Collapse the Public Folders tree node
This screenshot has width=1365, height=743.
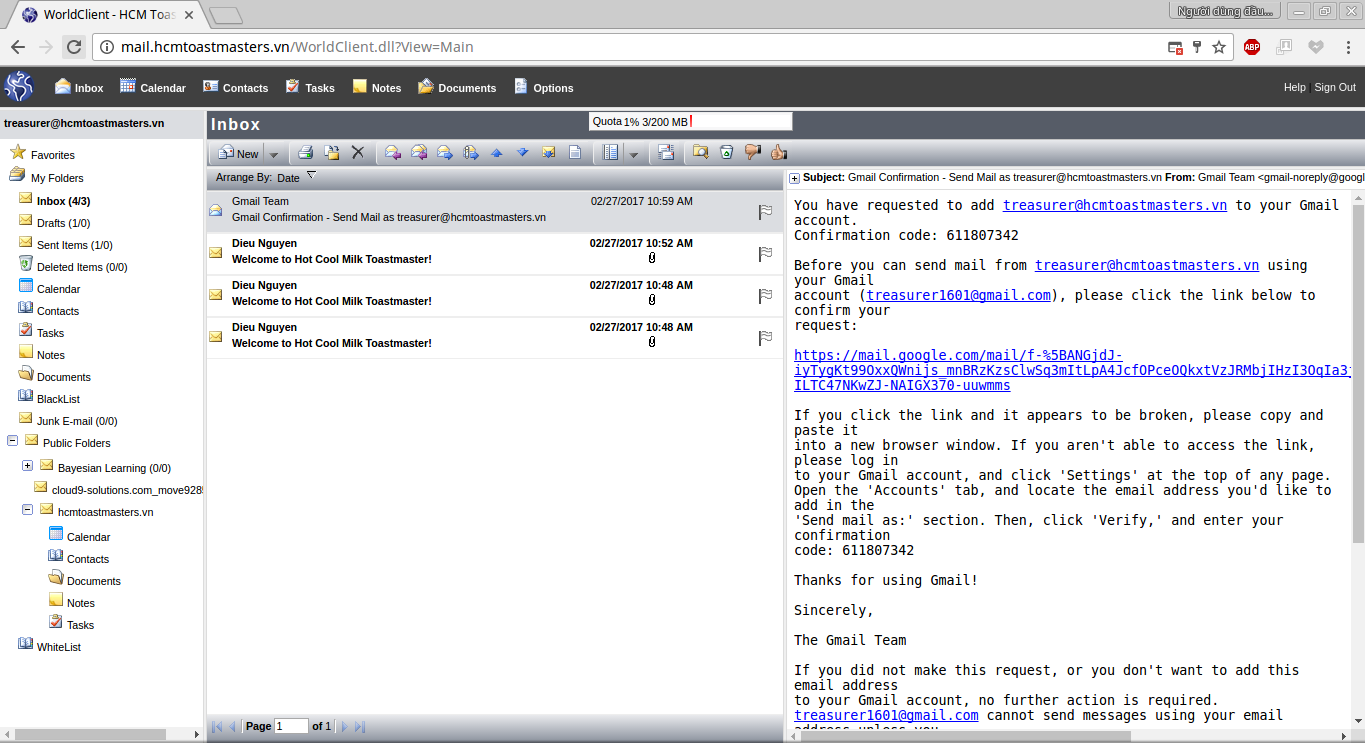point(13,441)
